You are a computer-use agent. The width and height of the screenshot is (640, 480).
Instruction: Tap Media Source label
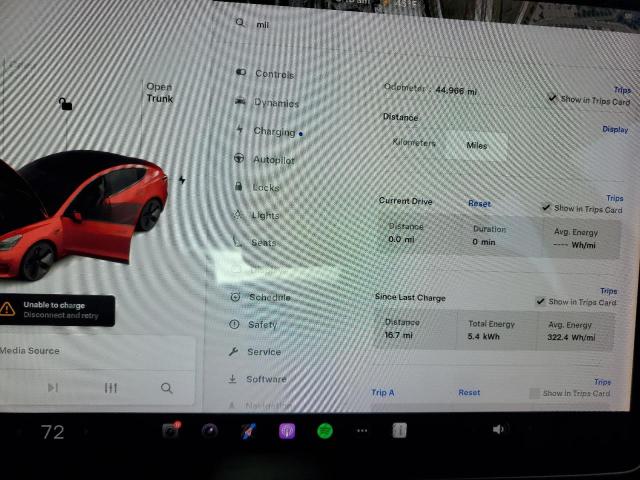click(x=30, y=351)
